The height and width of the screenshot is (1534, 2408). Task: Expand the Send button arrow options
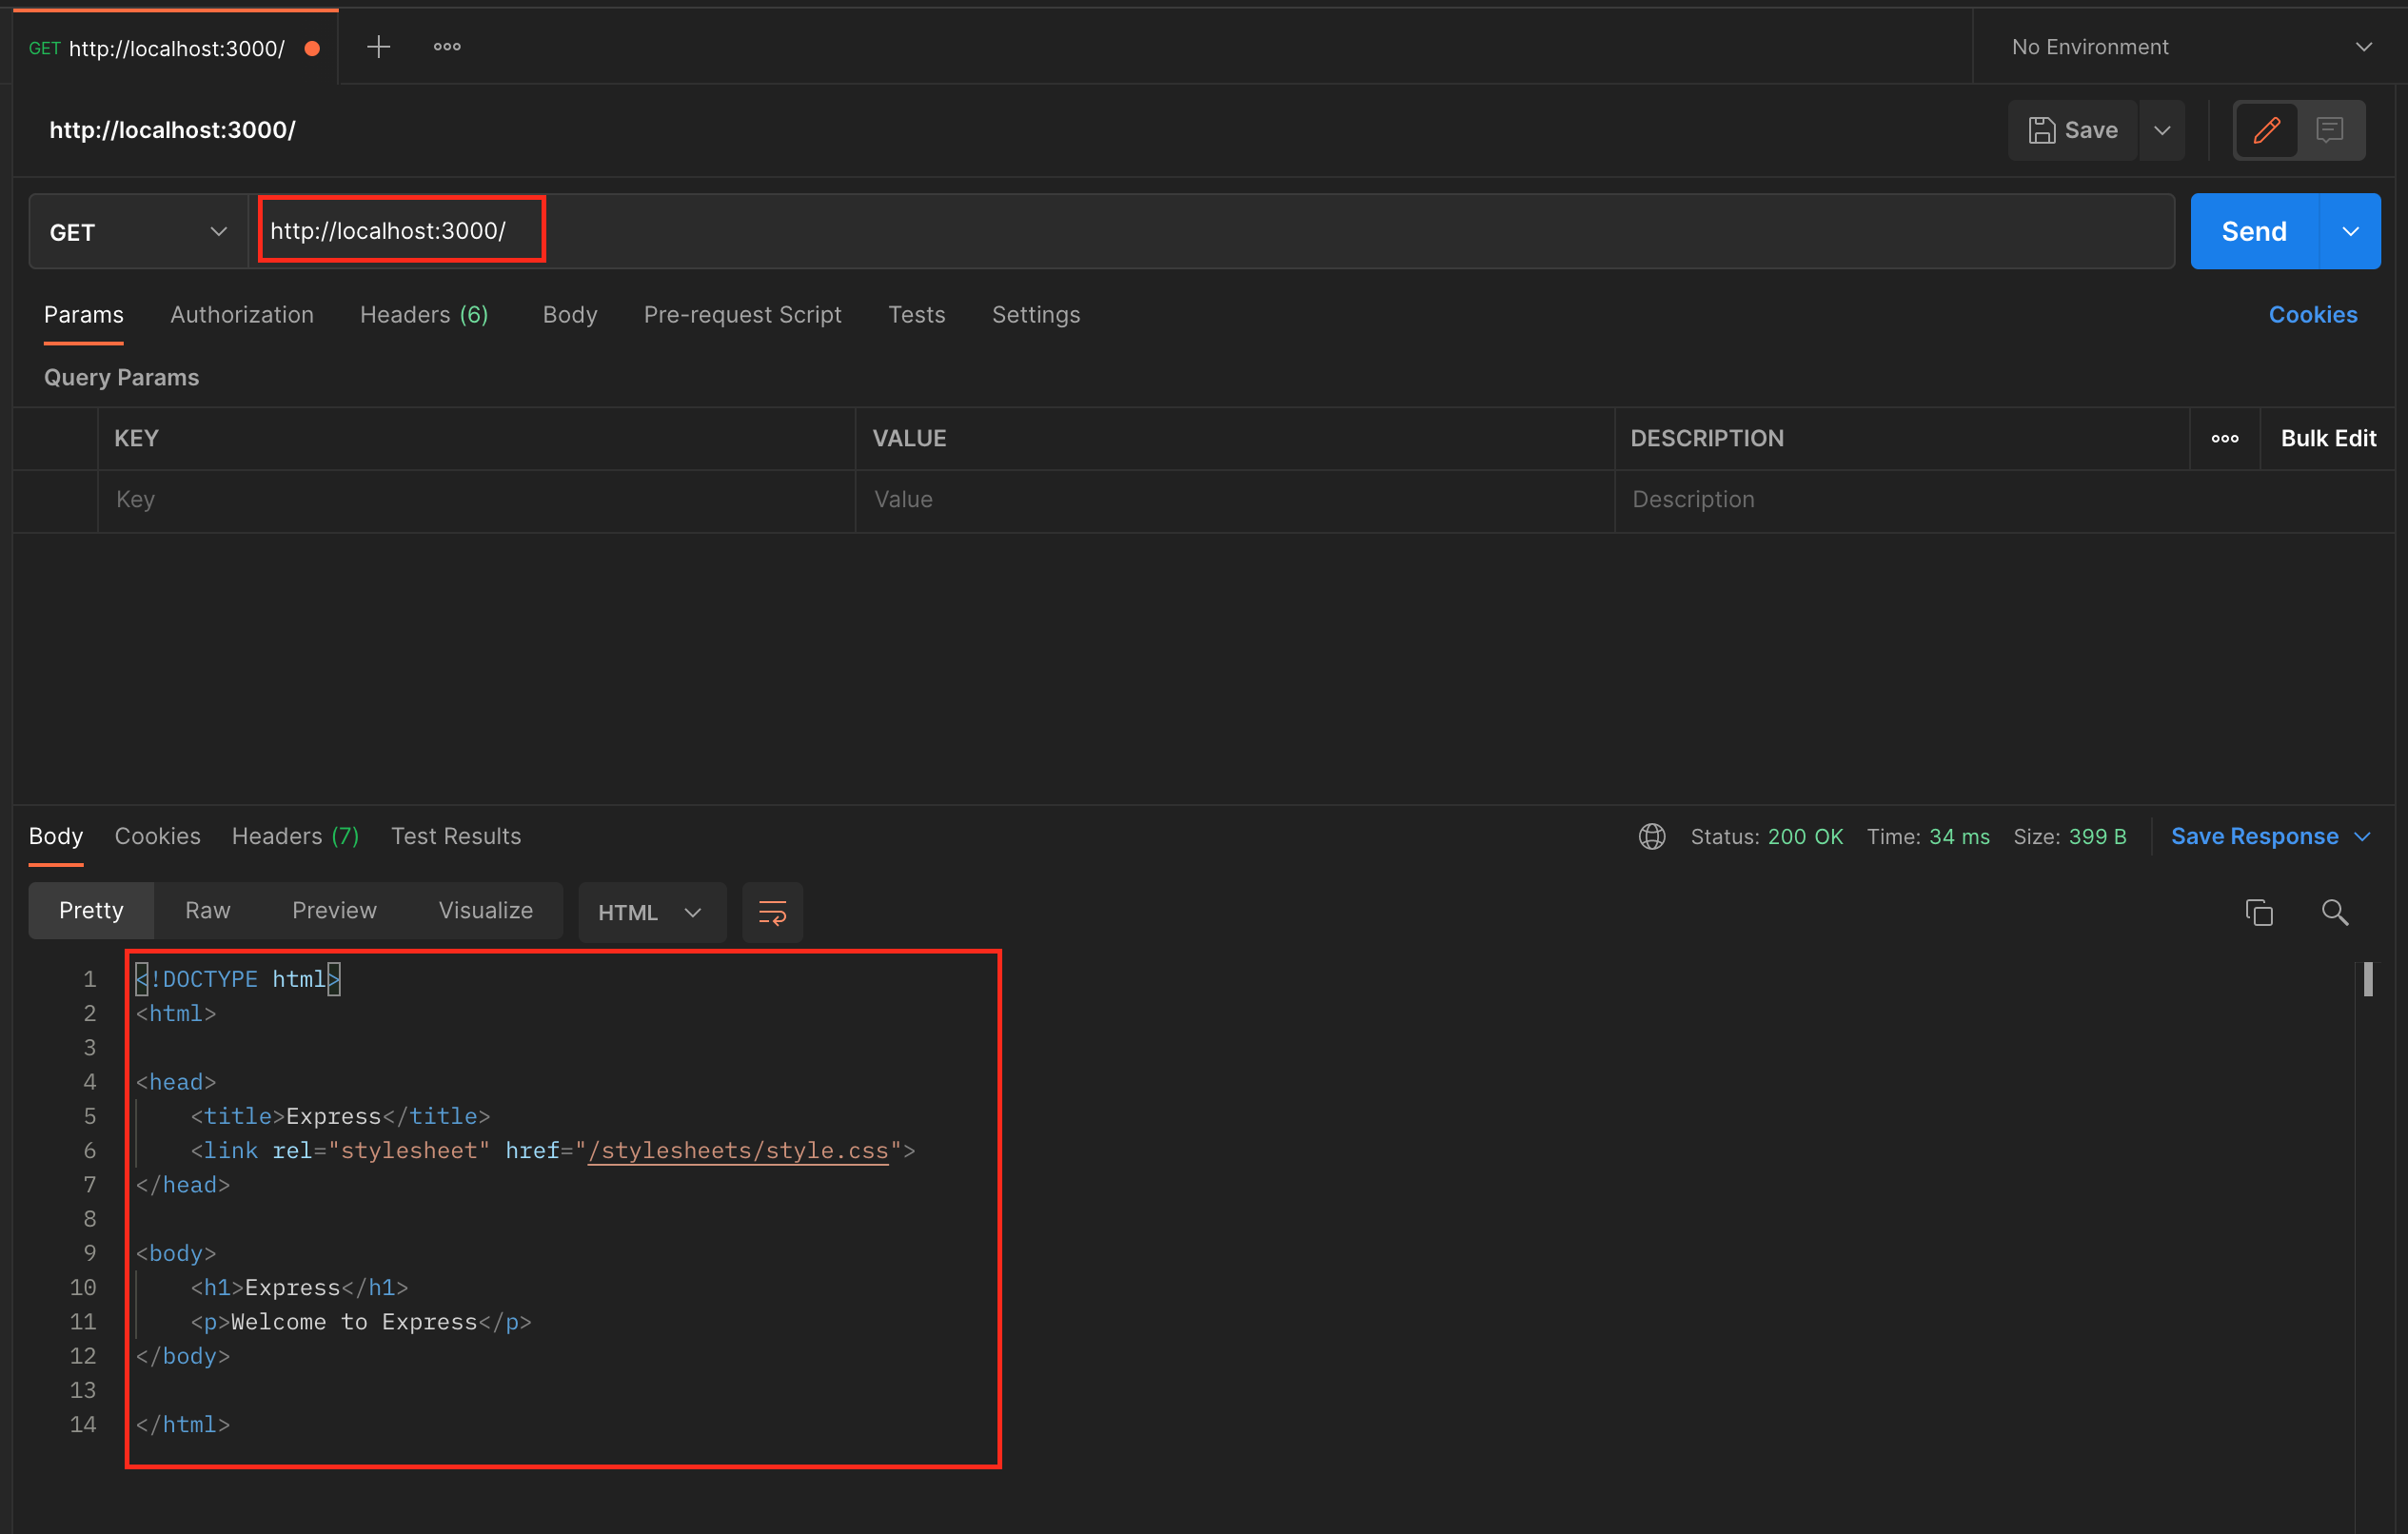tap(2349, 232)
